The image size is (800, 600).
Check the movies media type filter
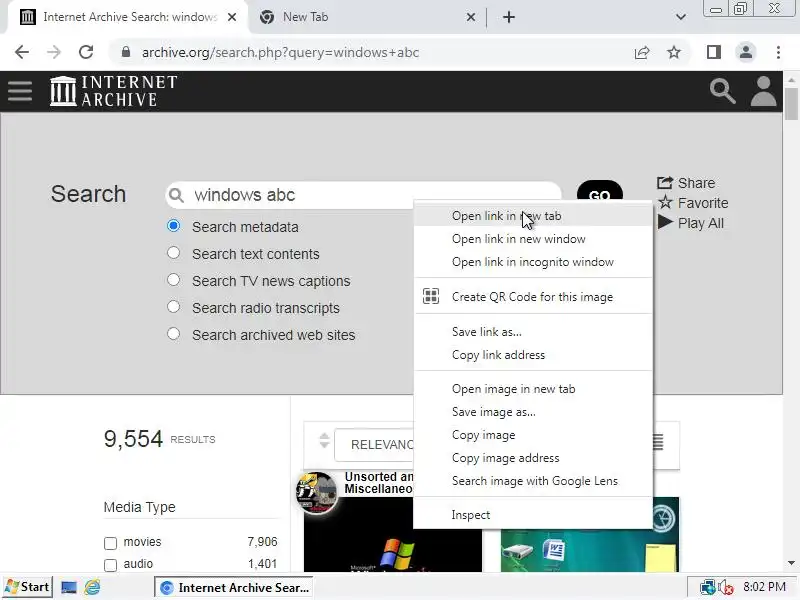(110, 543)
